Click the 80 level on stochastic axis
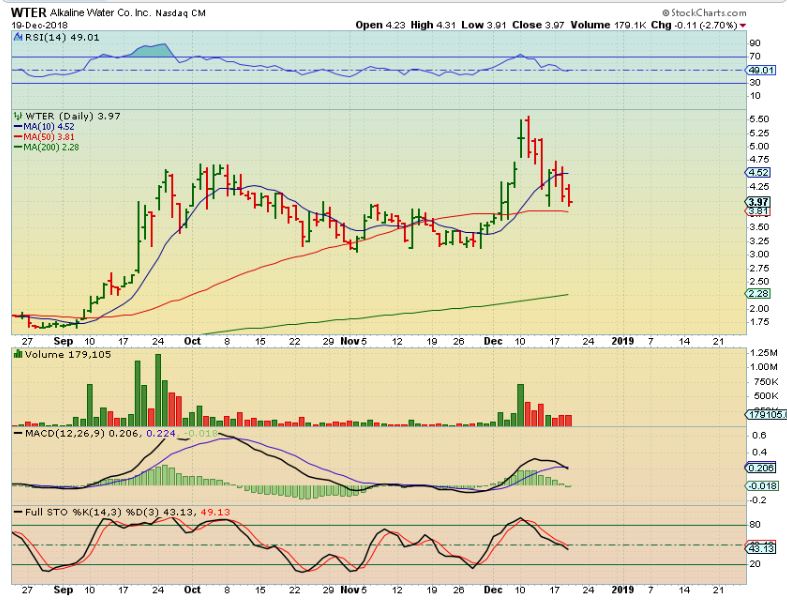 754,525
